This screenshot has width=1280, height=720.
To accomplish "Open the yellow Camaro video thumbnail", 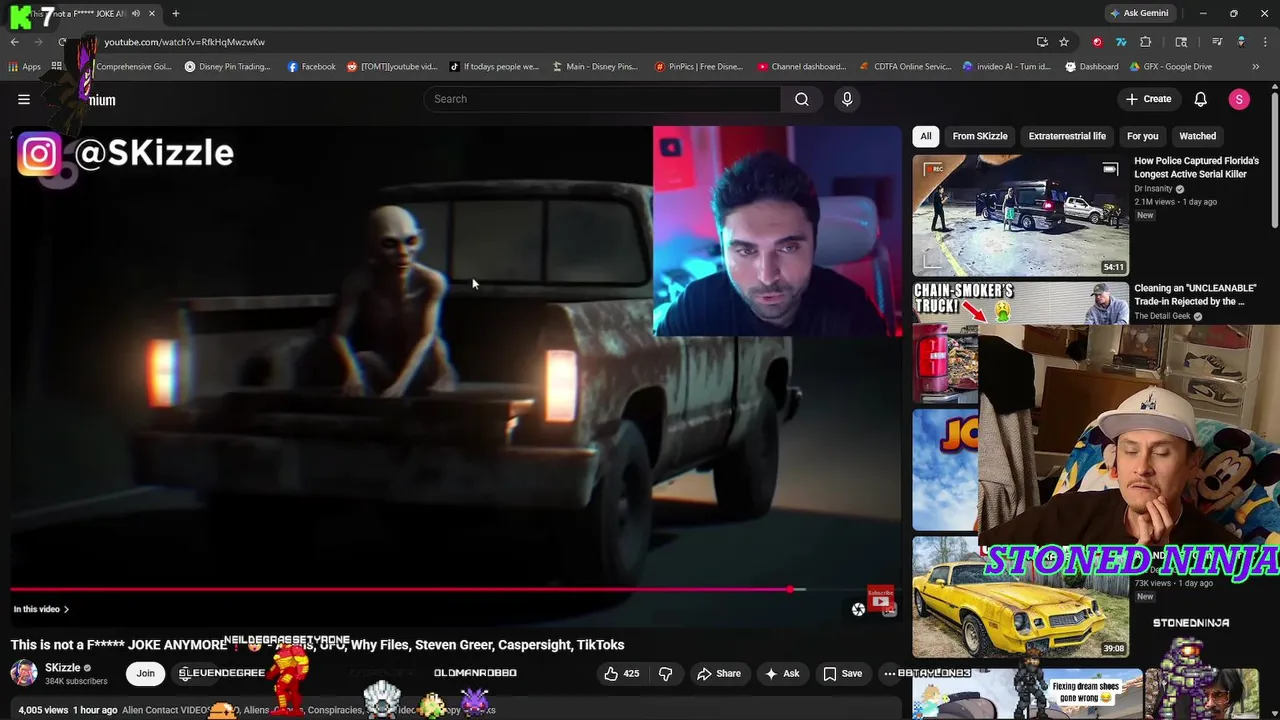I will click(x=1020, y=597).
